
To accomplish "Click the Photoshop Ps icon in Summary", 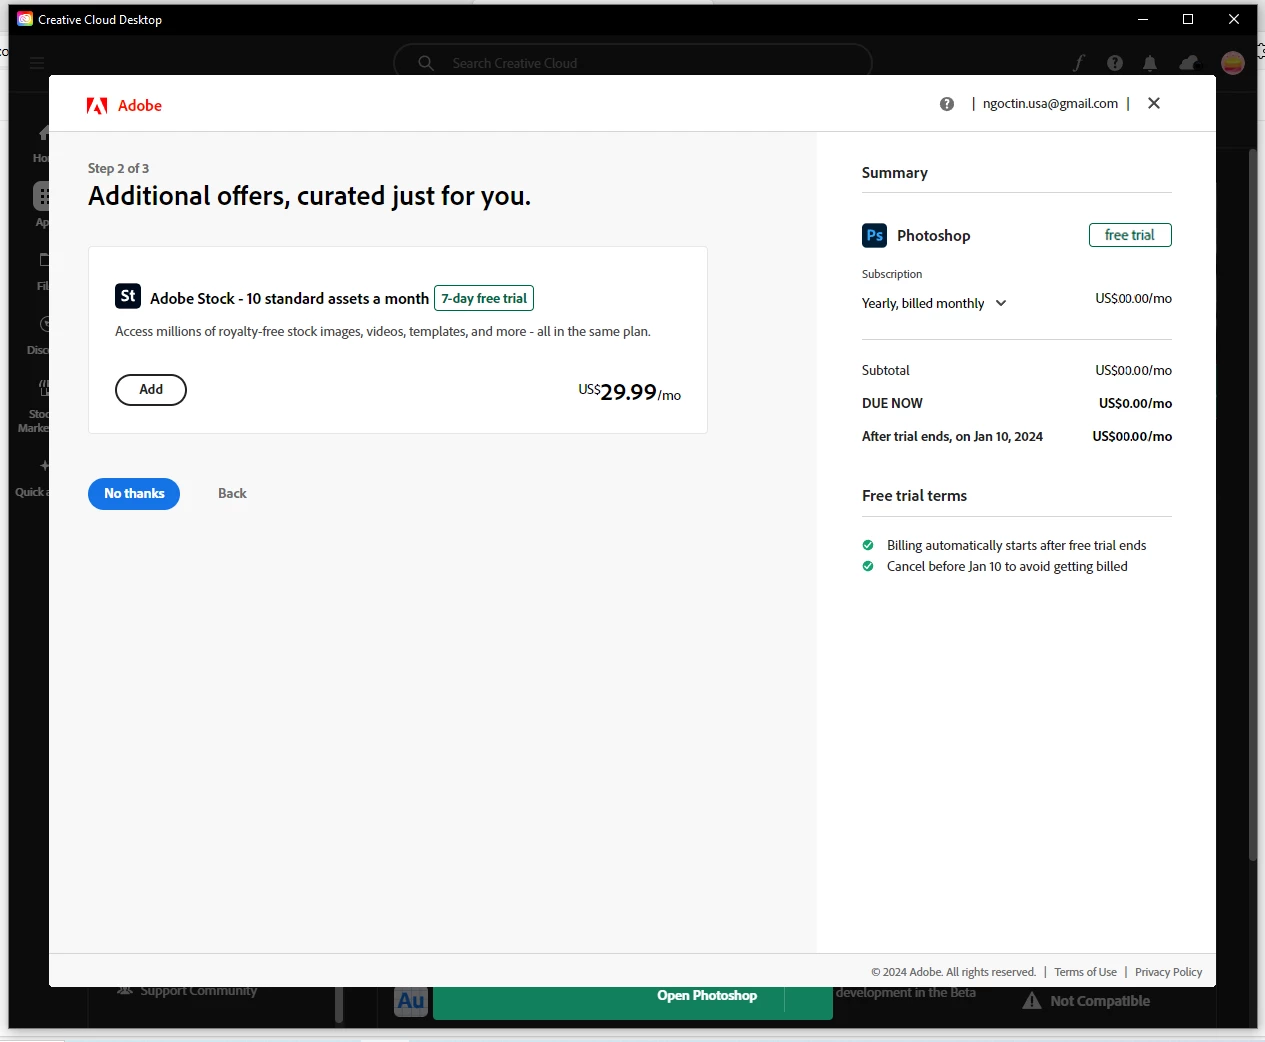I will [874, 235].
